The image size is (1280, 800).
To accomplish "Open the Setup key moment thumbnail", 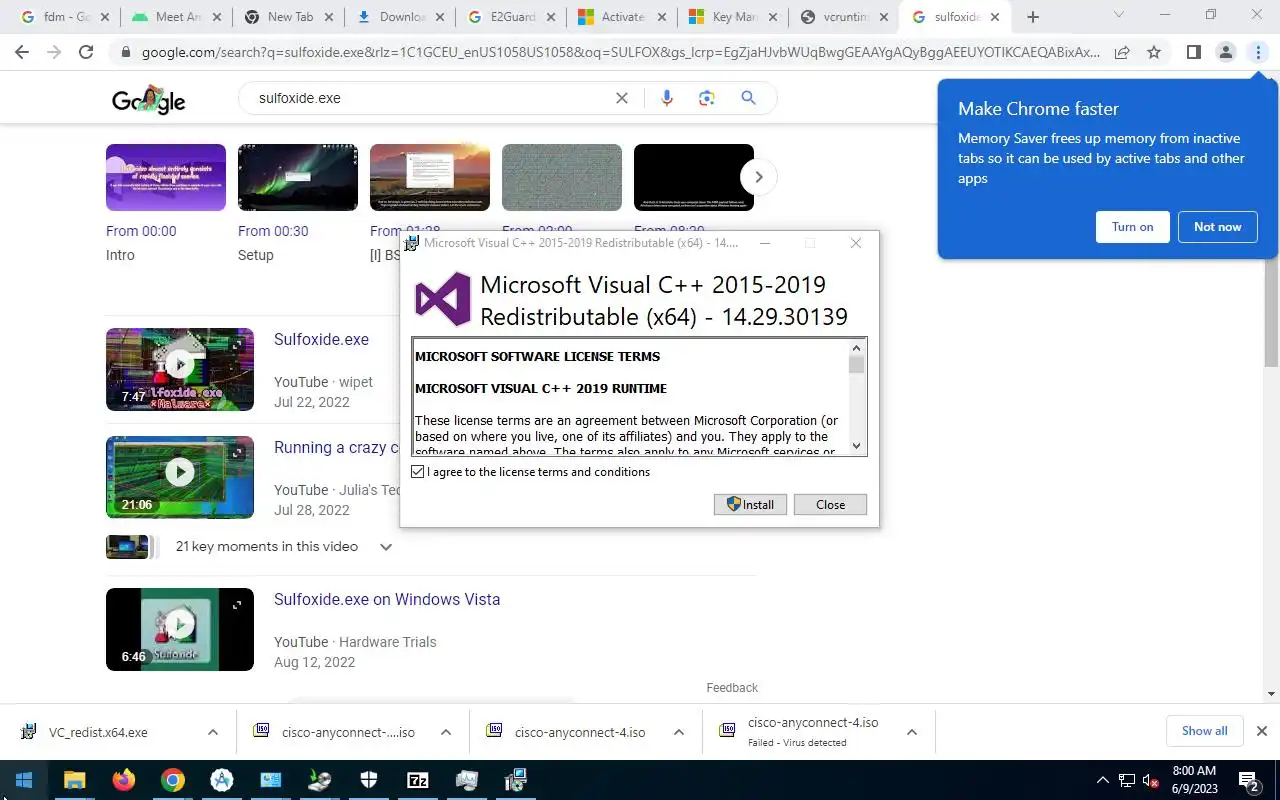I will coord(298,177).
